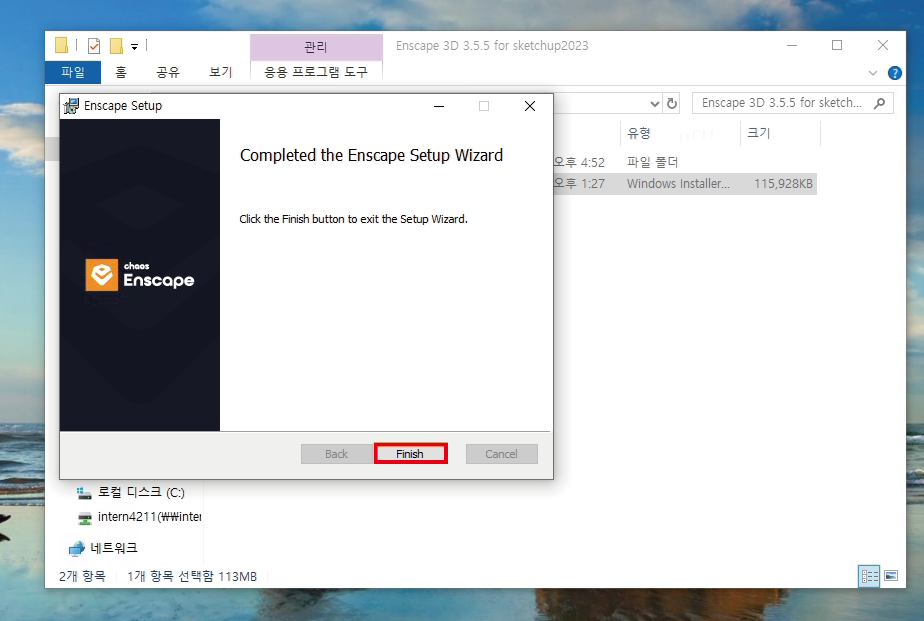The width and height of the screenshot is (924, 621).
Task: Close the Enscape Setup dialog
Action: tap(530, 105)
